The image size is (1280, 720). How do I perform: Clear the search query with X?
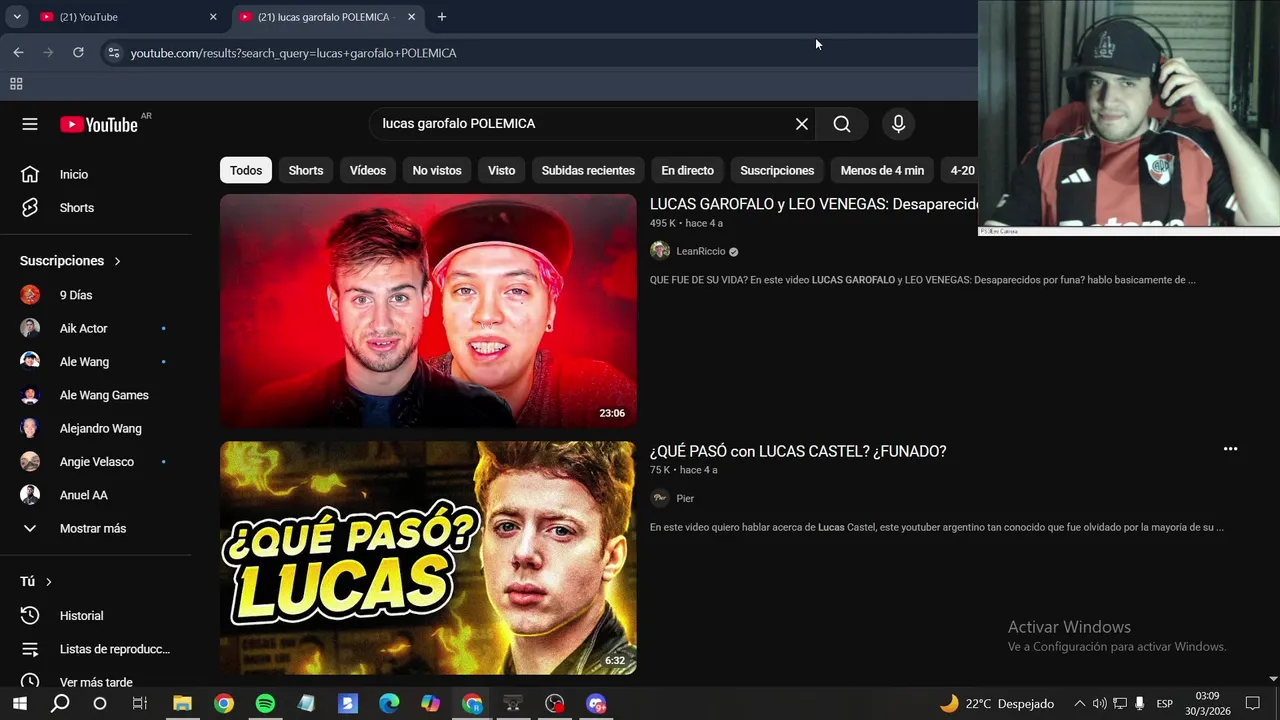(x=801, y=124)
